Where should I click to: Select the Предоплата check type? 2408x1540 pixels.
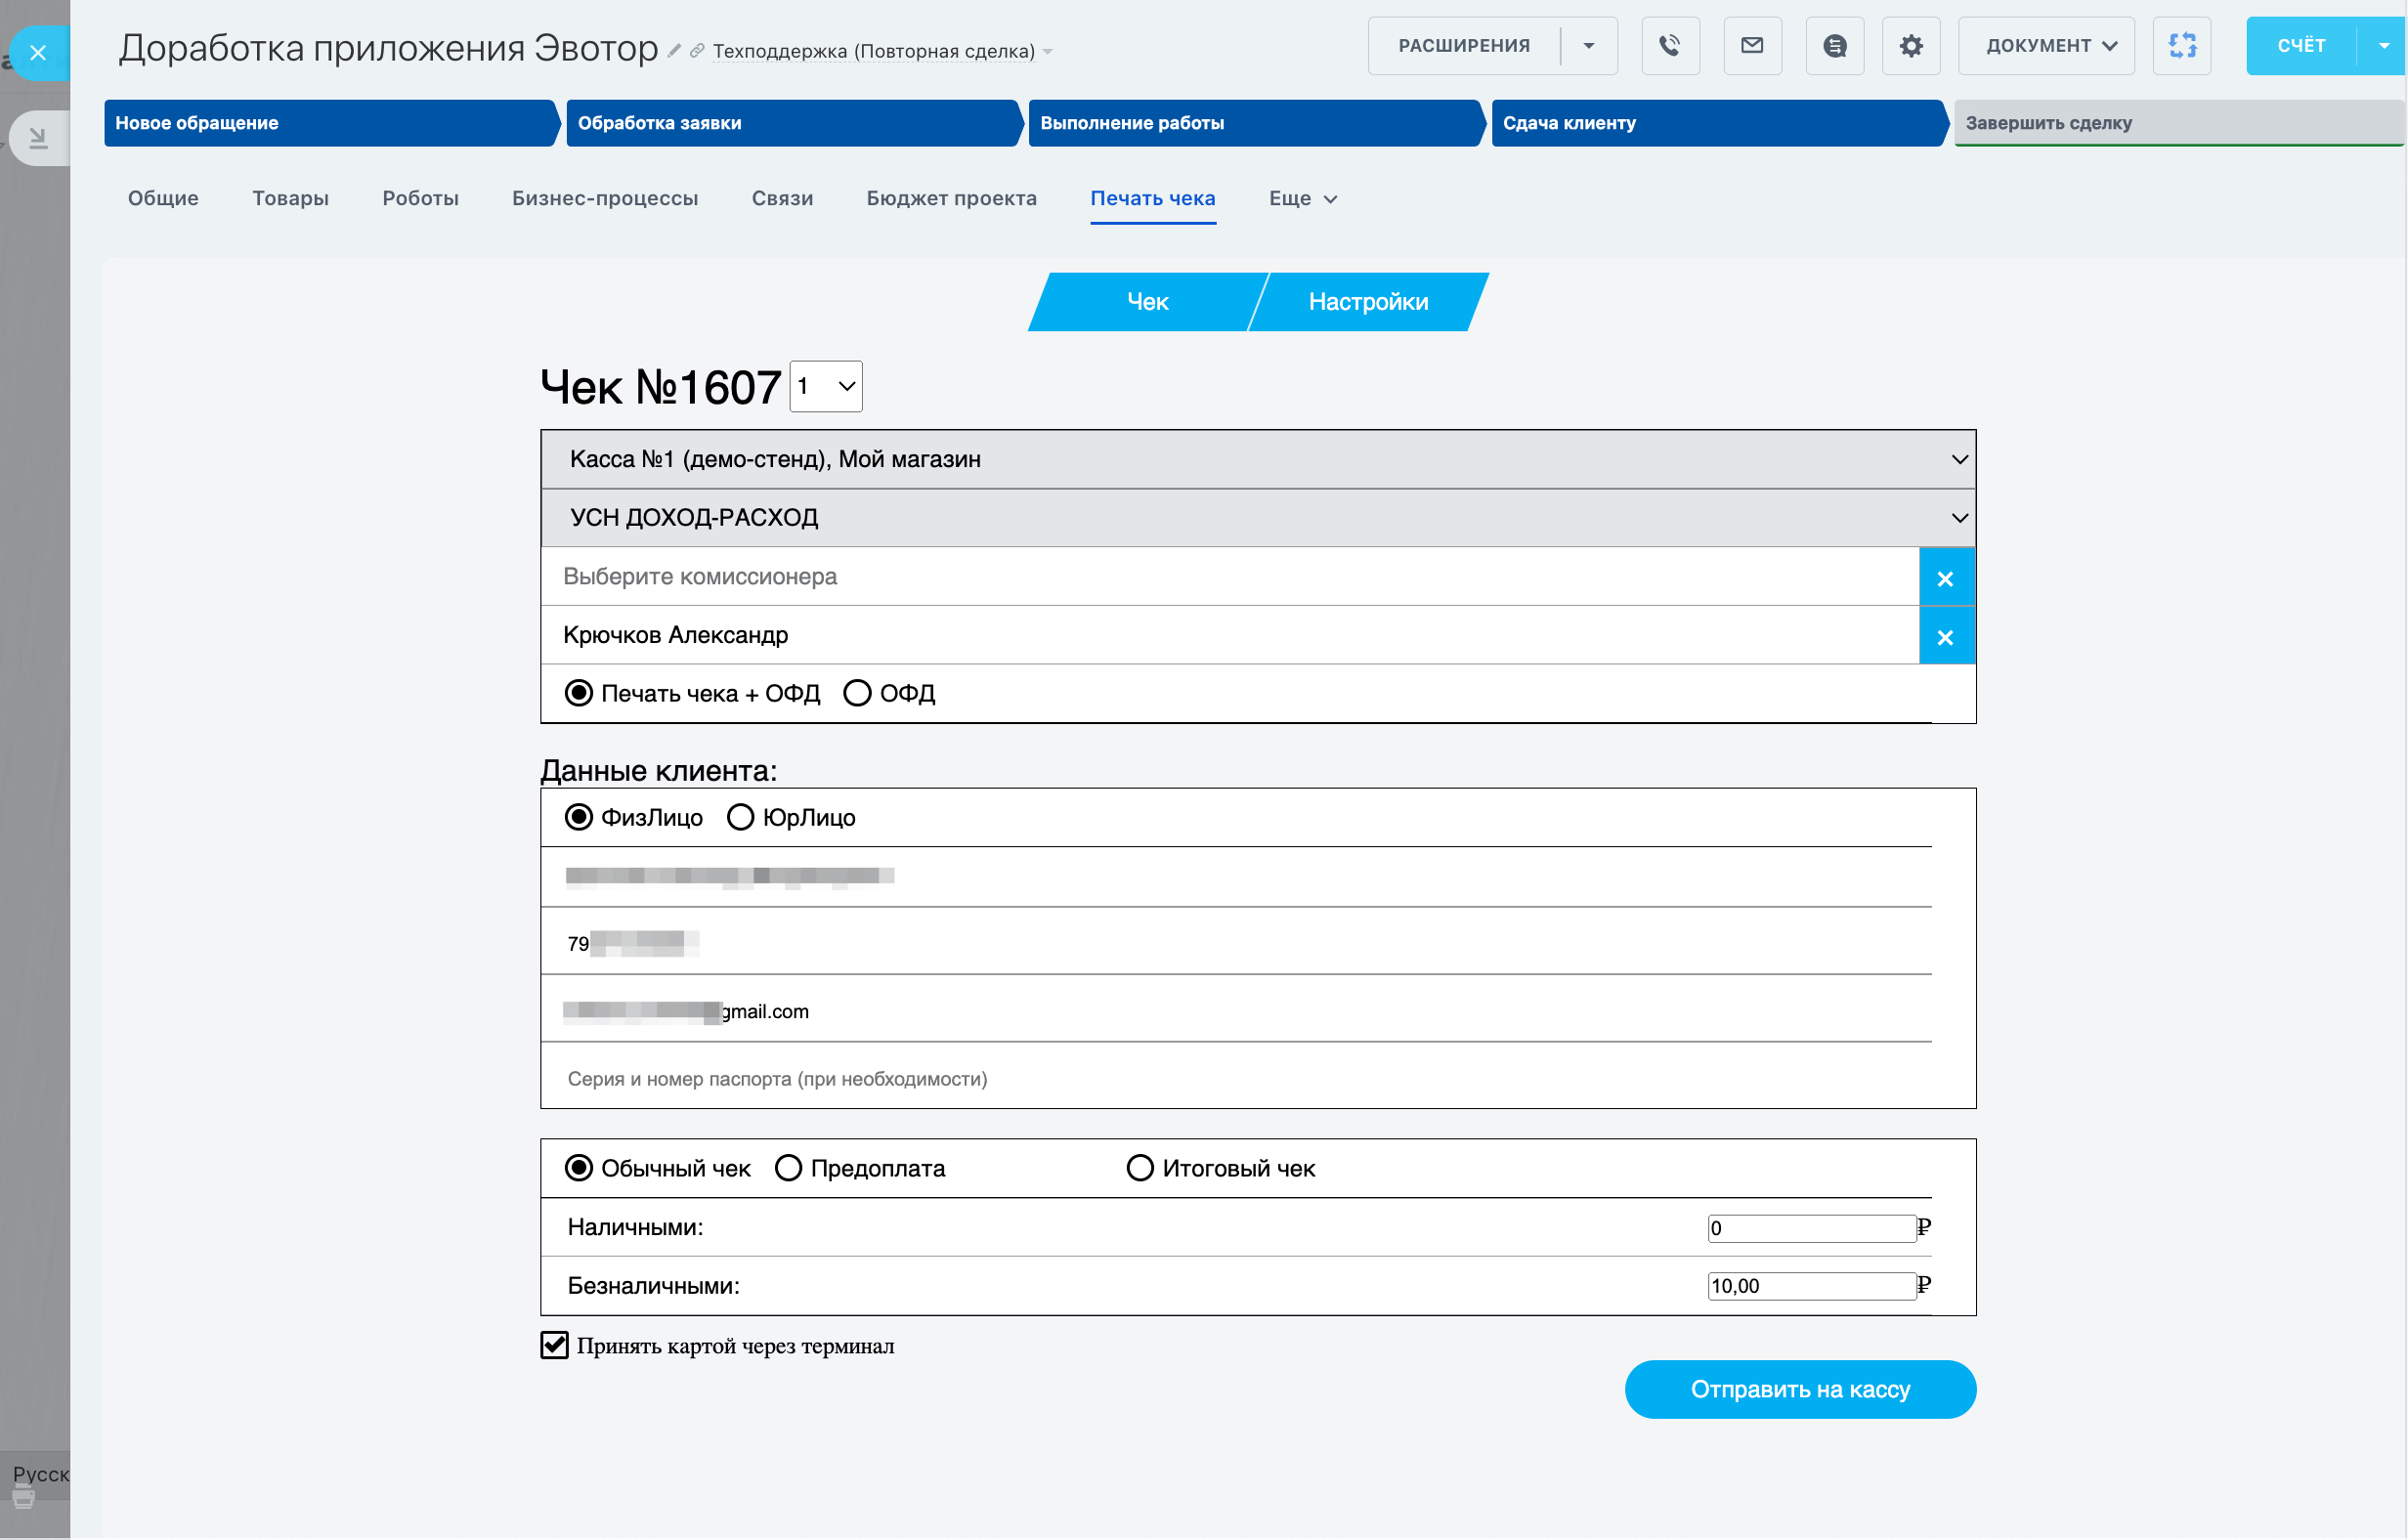[788, 1168]
